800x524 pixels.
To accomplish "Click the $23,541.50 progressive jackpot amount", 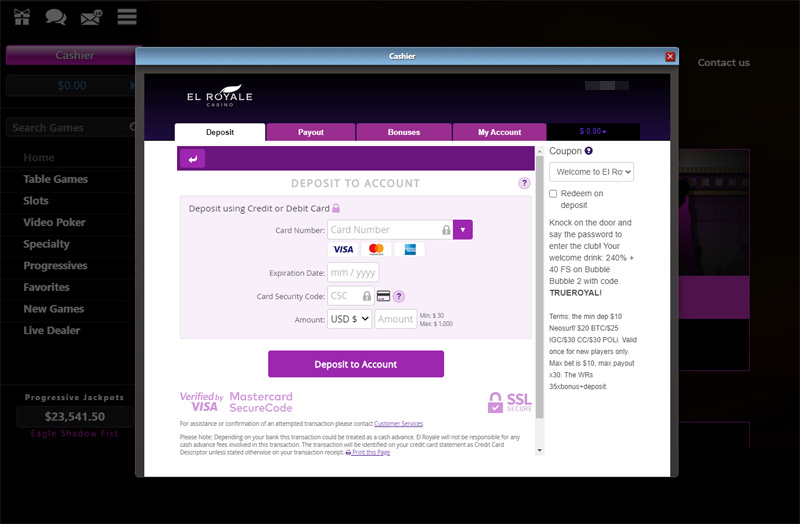I will (x=74, y=416).
